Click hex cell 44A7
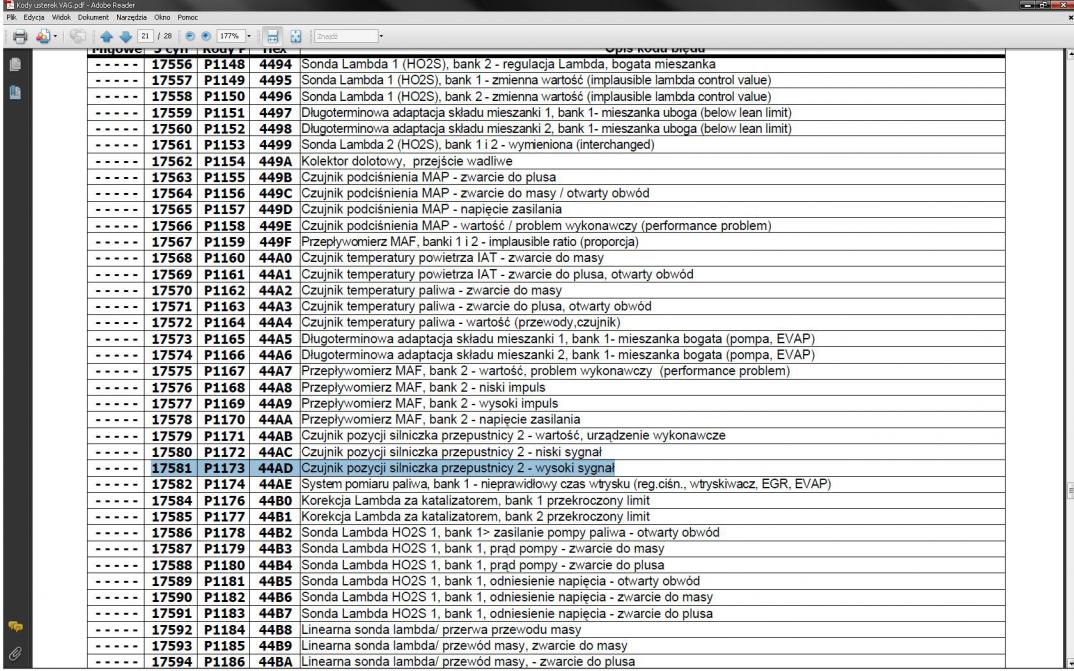1074x671 pixels. pos(275,370)
